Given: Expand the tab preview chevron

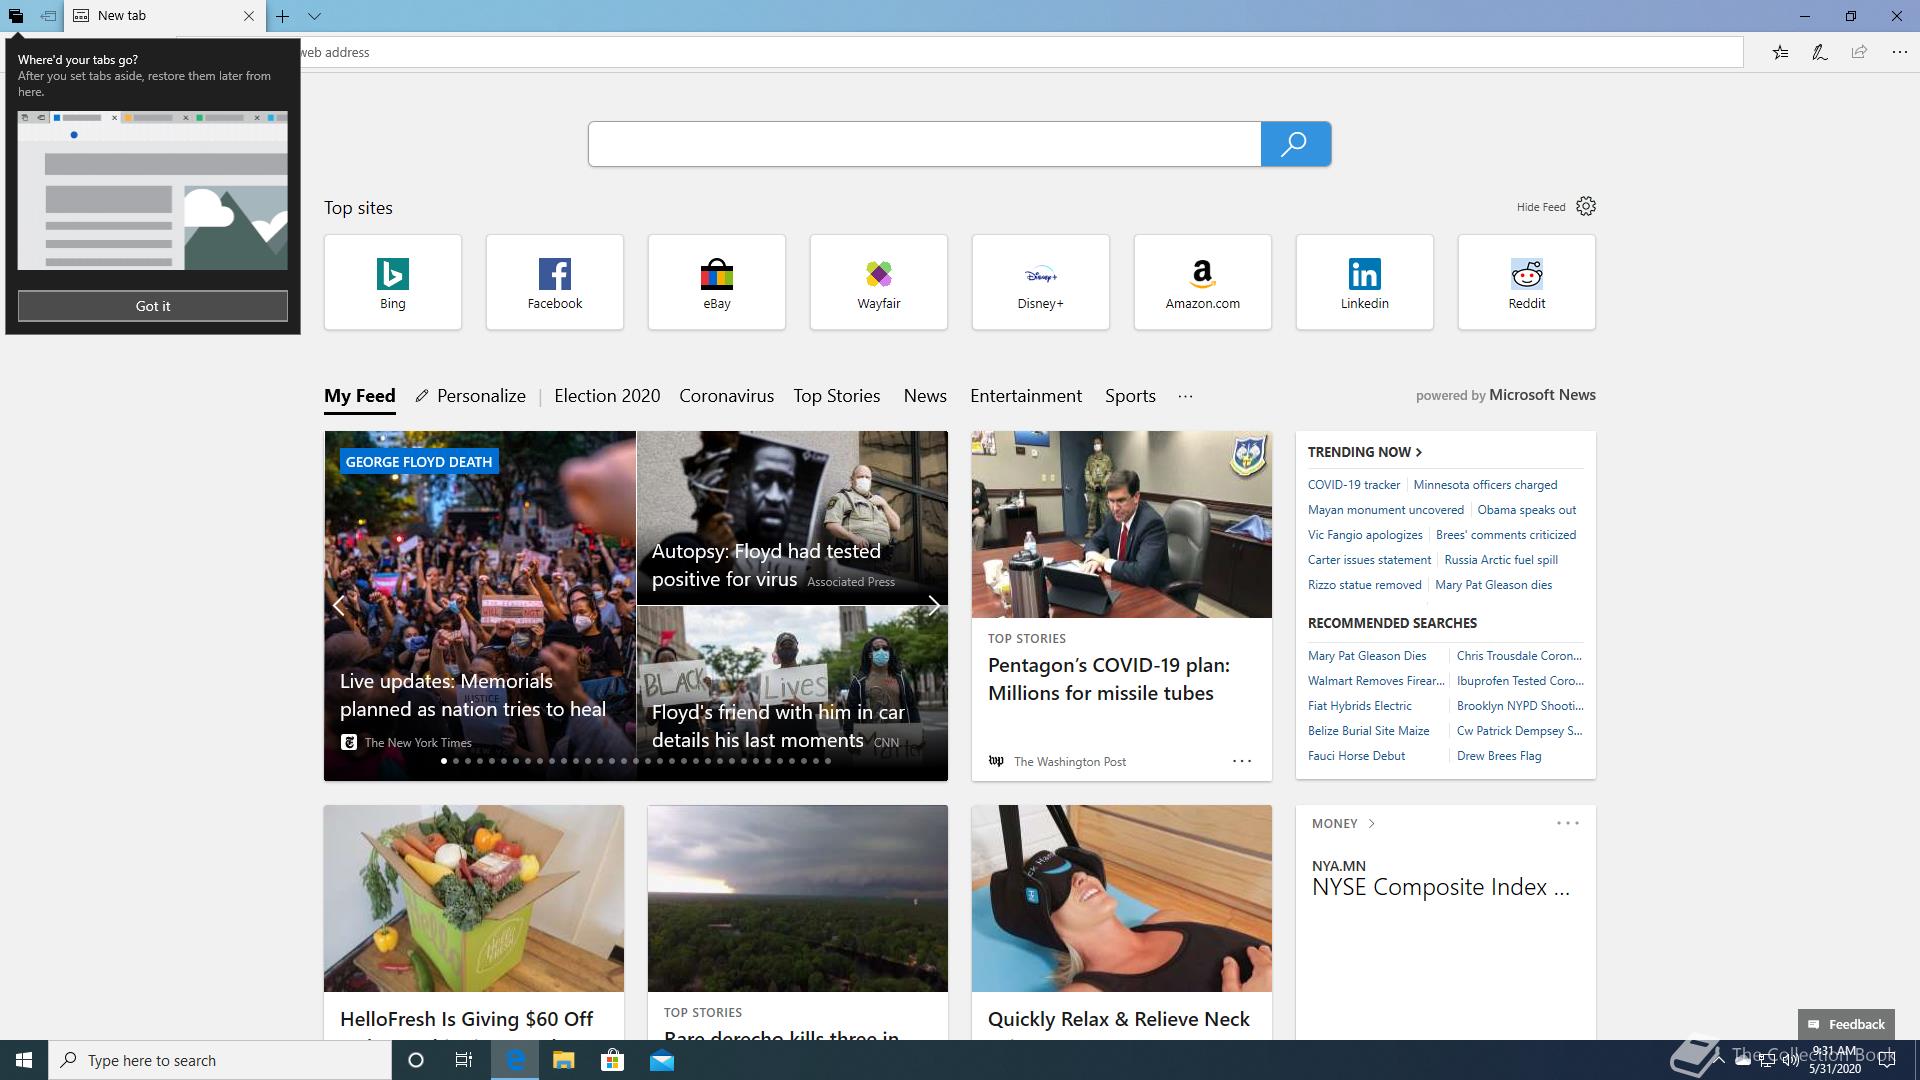Looking at the screenshot, I should click(314, 16).
